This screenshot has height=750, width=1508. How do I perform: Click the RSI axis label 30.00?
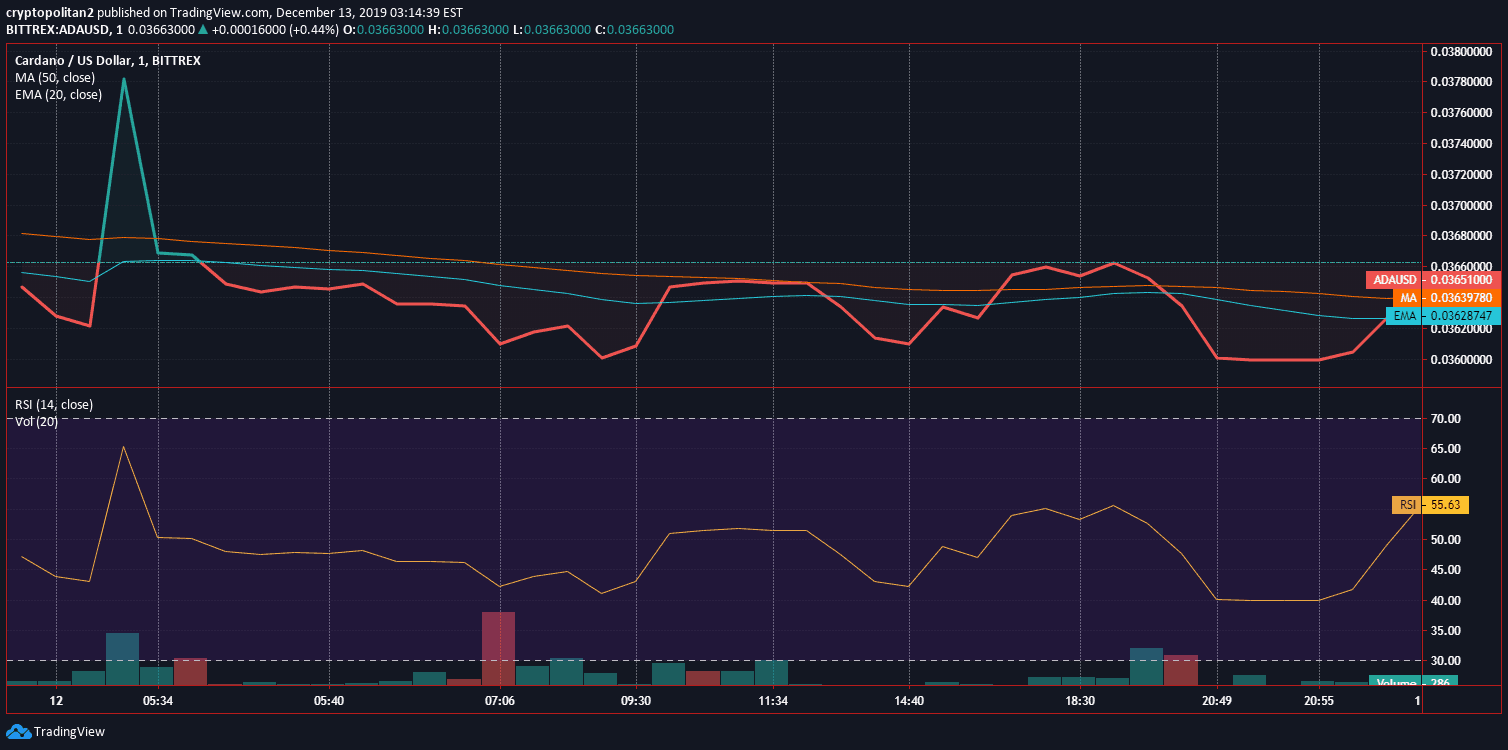[x=1446, y=661]
